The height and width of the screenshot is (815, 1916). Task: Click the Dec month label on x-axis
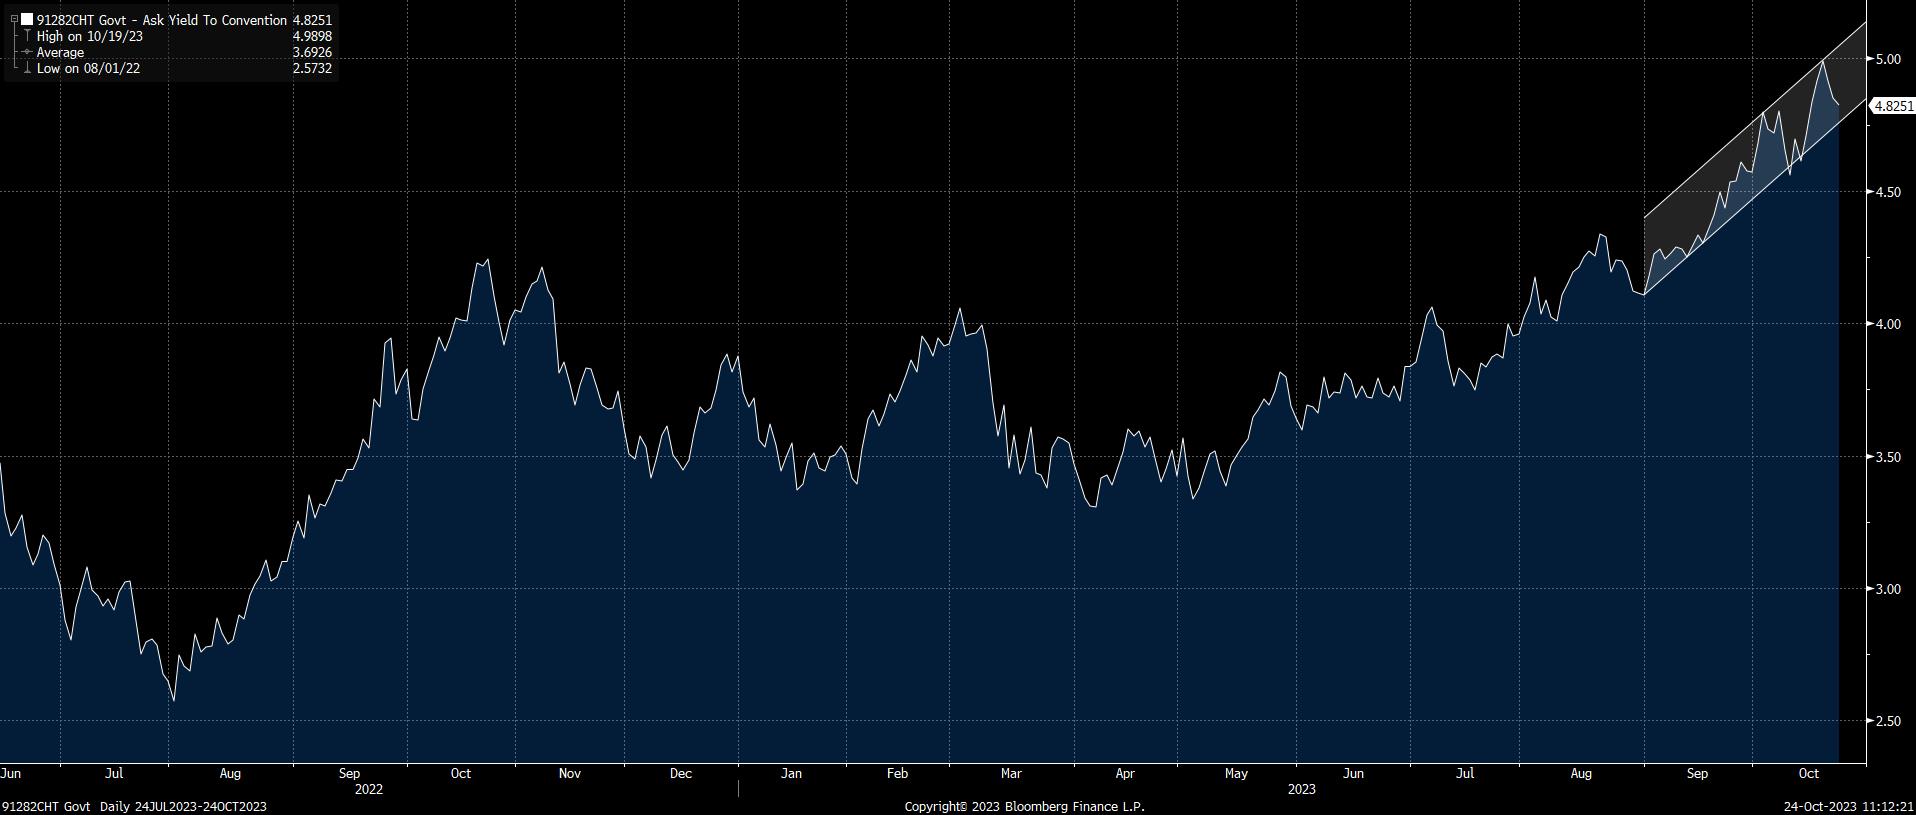[681, 773]
